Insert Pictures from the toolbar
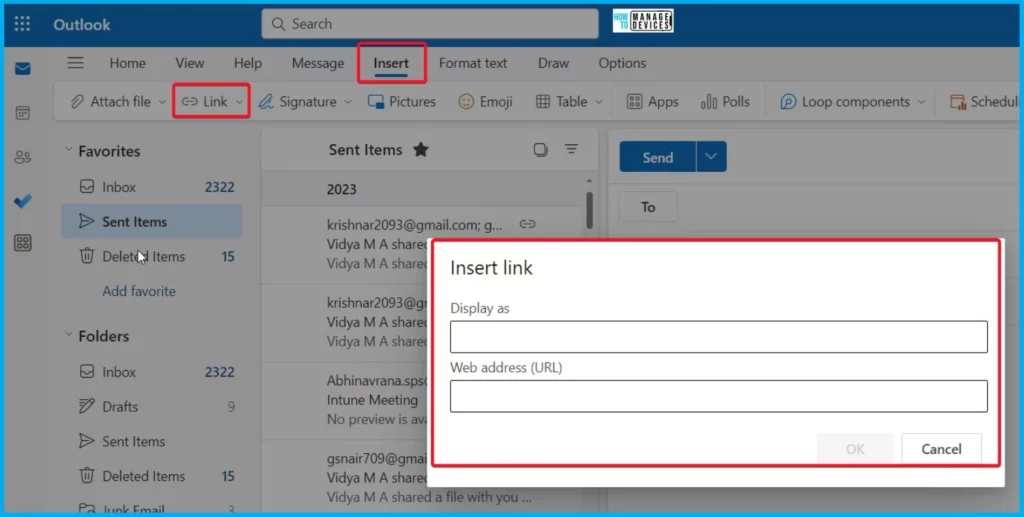 pyautogui.click(x=402, y=101)
